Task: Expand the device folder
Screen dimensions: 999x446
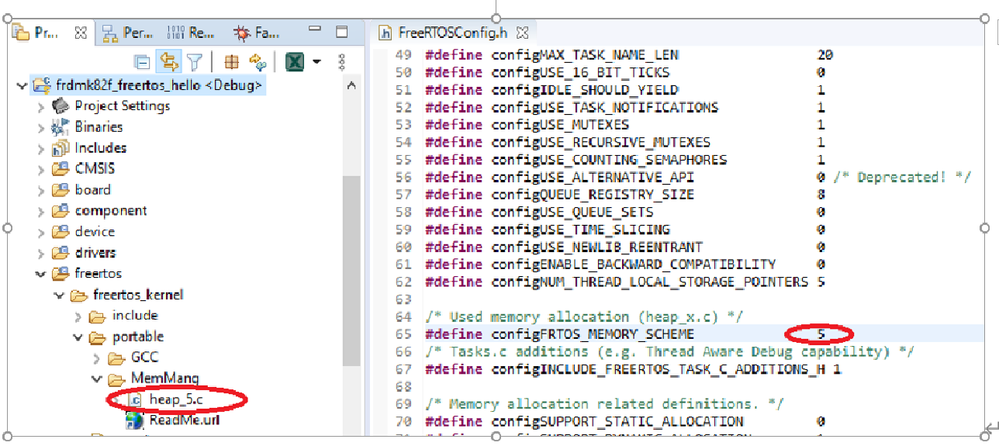Action: (41, 233)
